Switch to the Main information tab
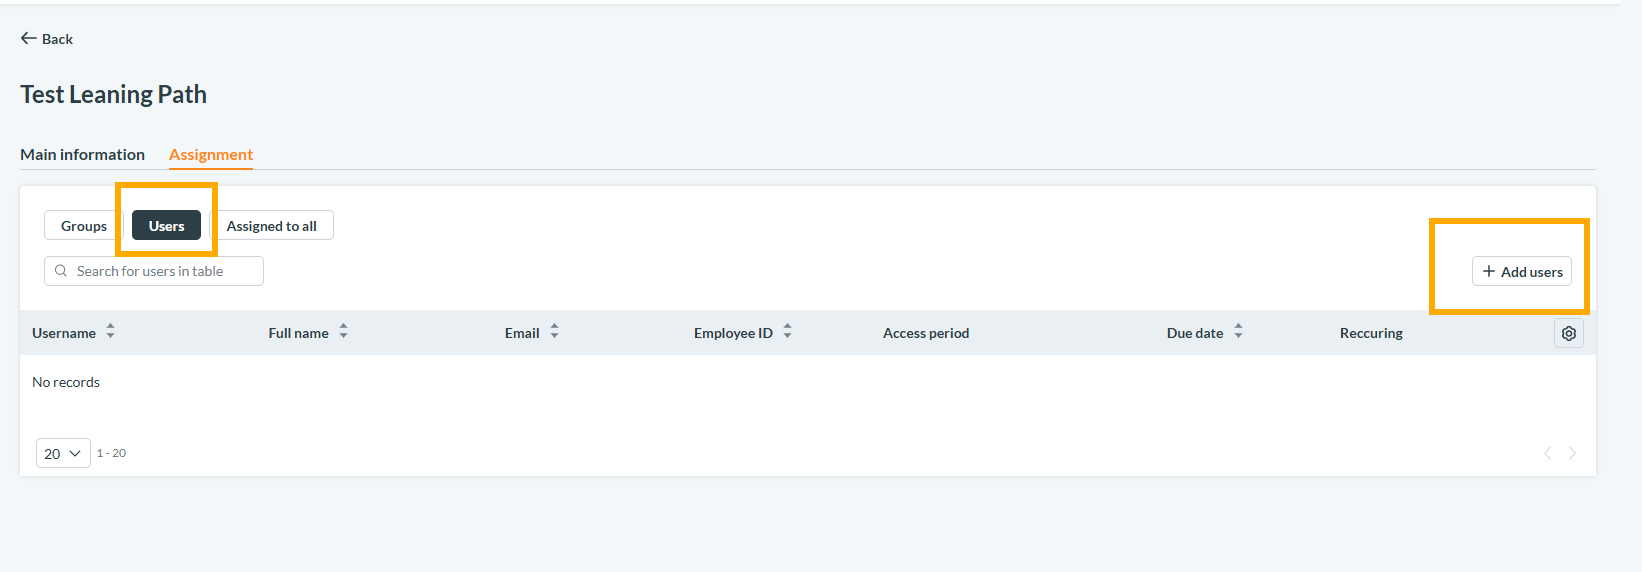Image resolution: width=1642 pixels, height=572 pixels. (x=82, y=154)
